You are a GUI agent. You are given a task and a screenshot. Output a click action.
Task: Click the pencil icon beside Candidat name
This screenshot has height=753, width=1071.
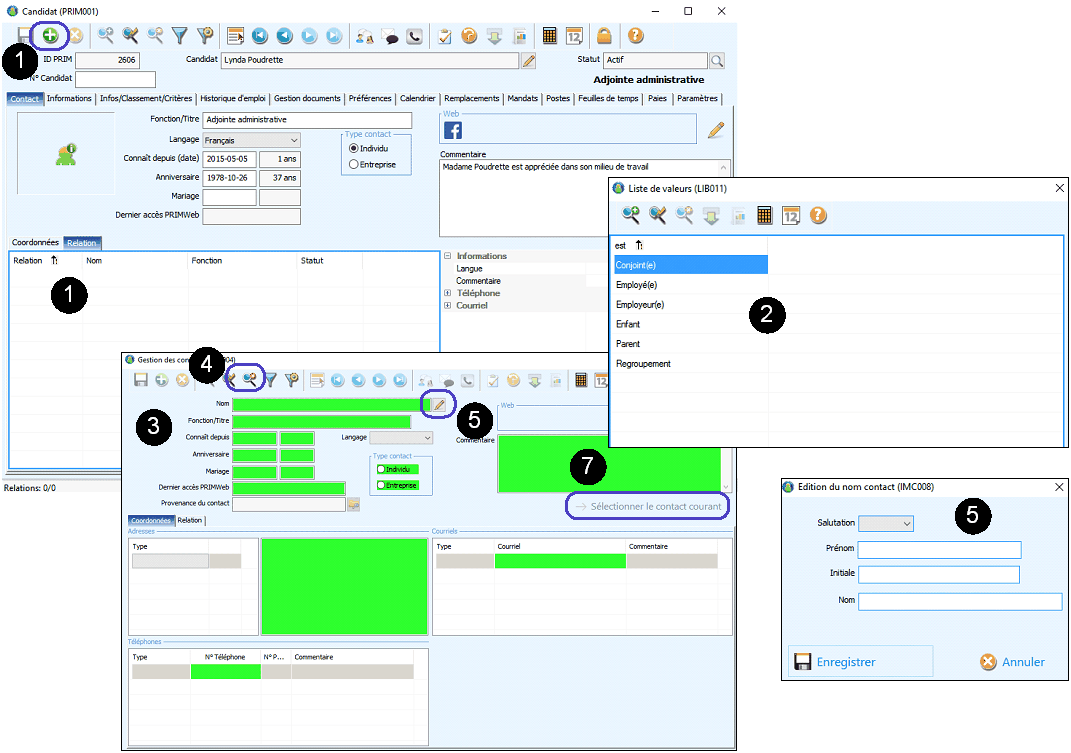coord(529,61)
